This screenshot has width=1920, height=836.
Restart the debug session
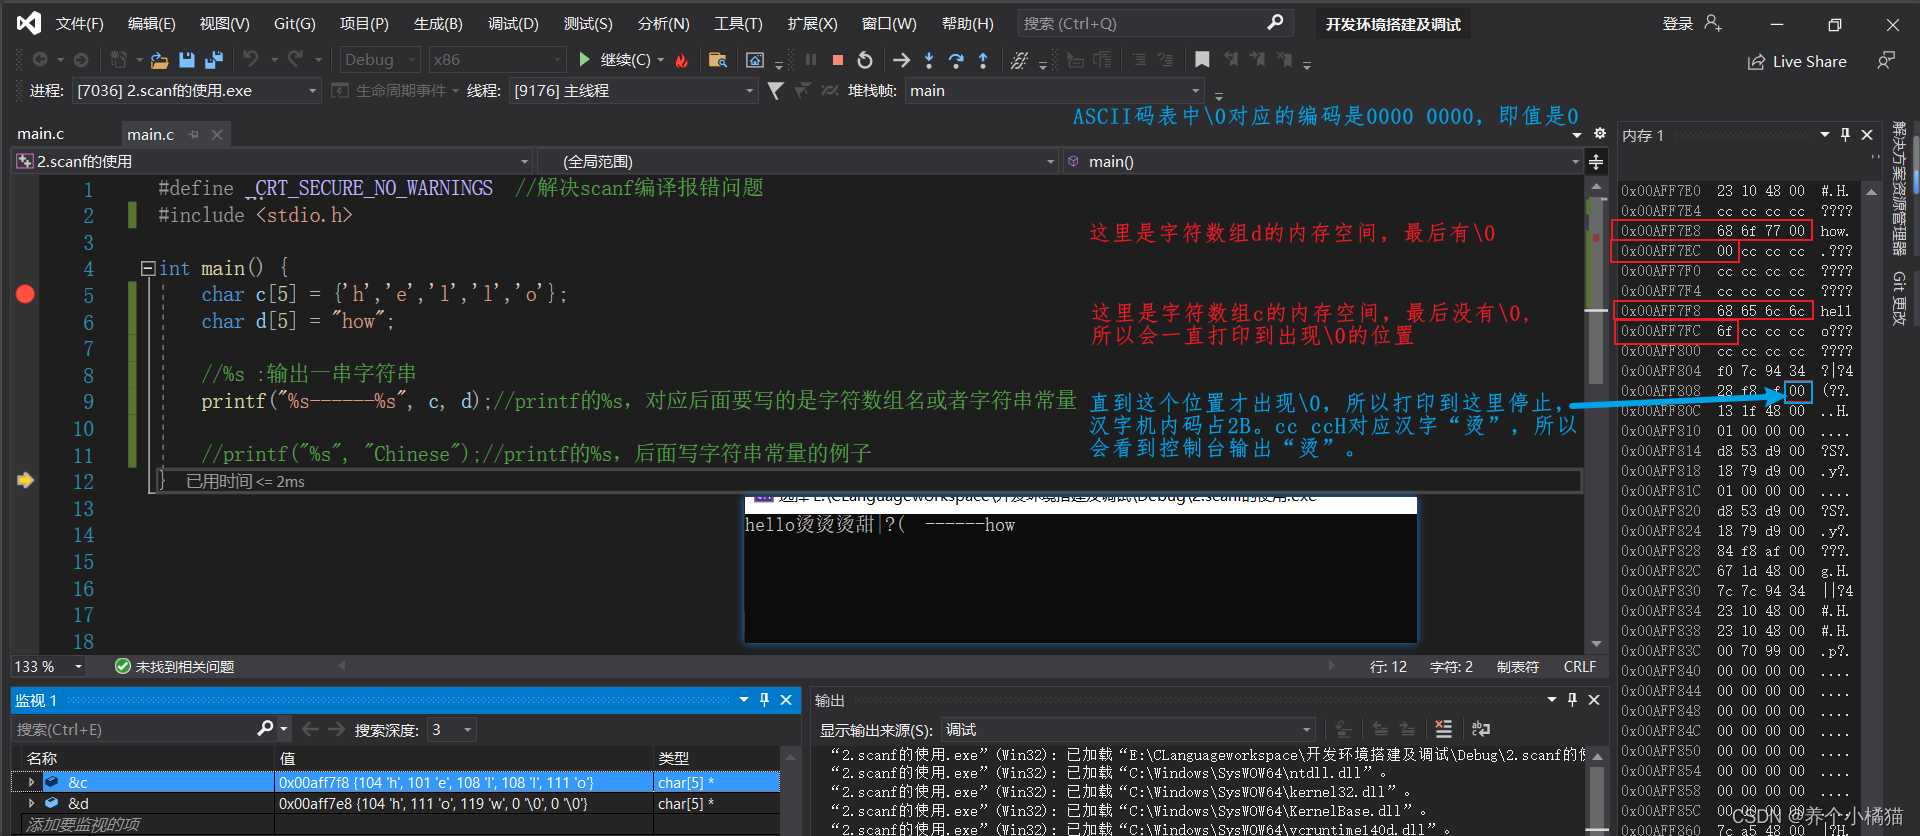(x=865, y=60)
